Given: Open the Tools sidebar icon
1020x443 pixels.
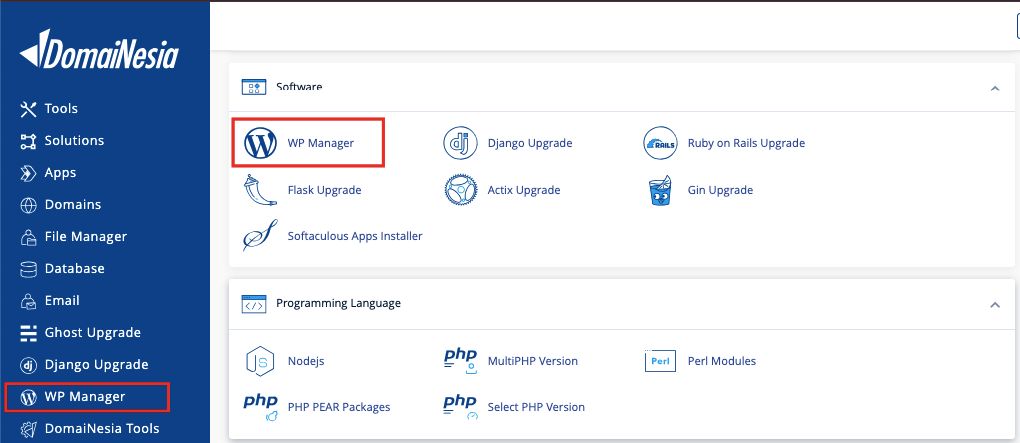Looking at the screenshot, I should click(x=29, y=109).
